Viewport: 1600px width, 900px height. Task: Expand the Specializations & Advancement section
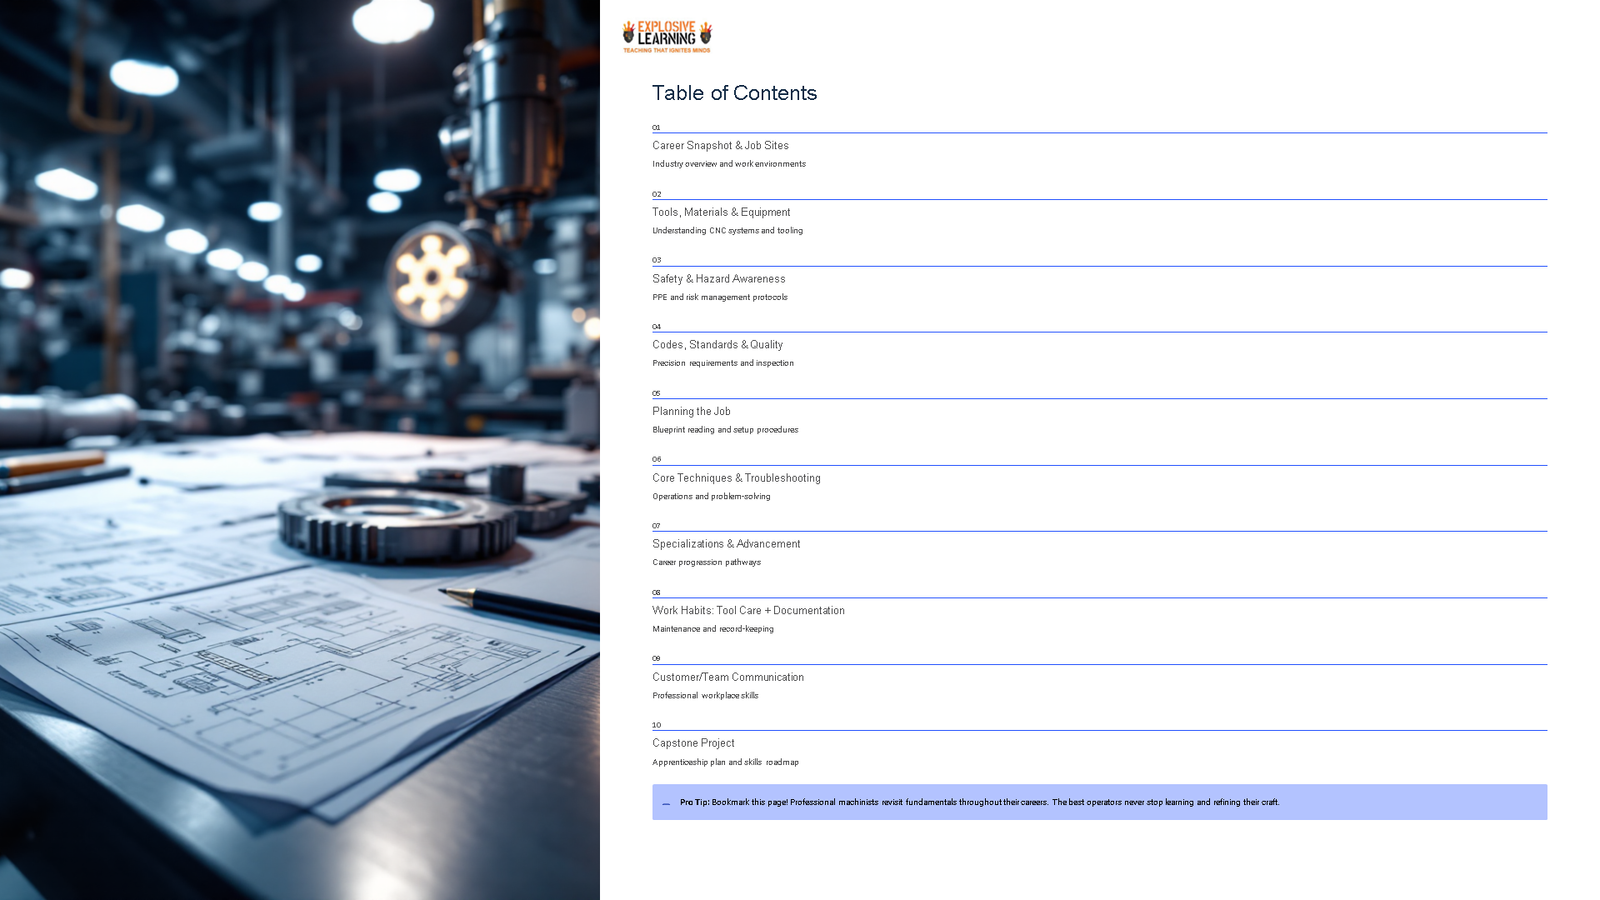[x=726, y=544]
